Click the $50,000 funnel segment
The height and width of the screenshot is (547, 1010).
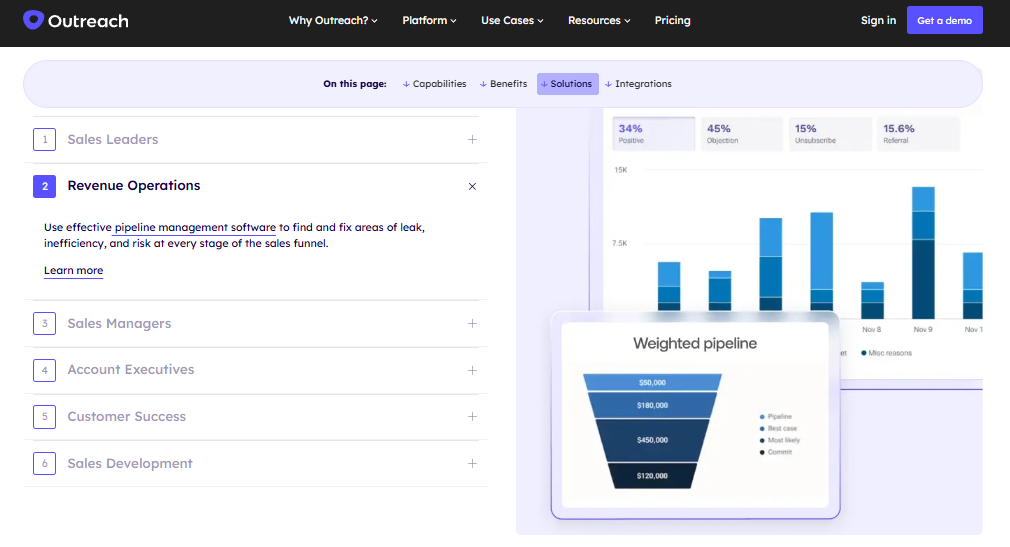pos(652,383)
